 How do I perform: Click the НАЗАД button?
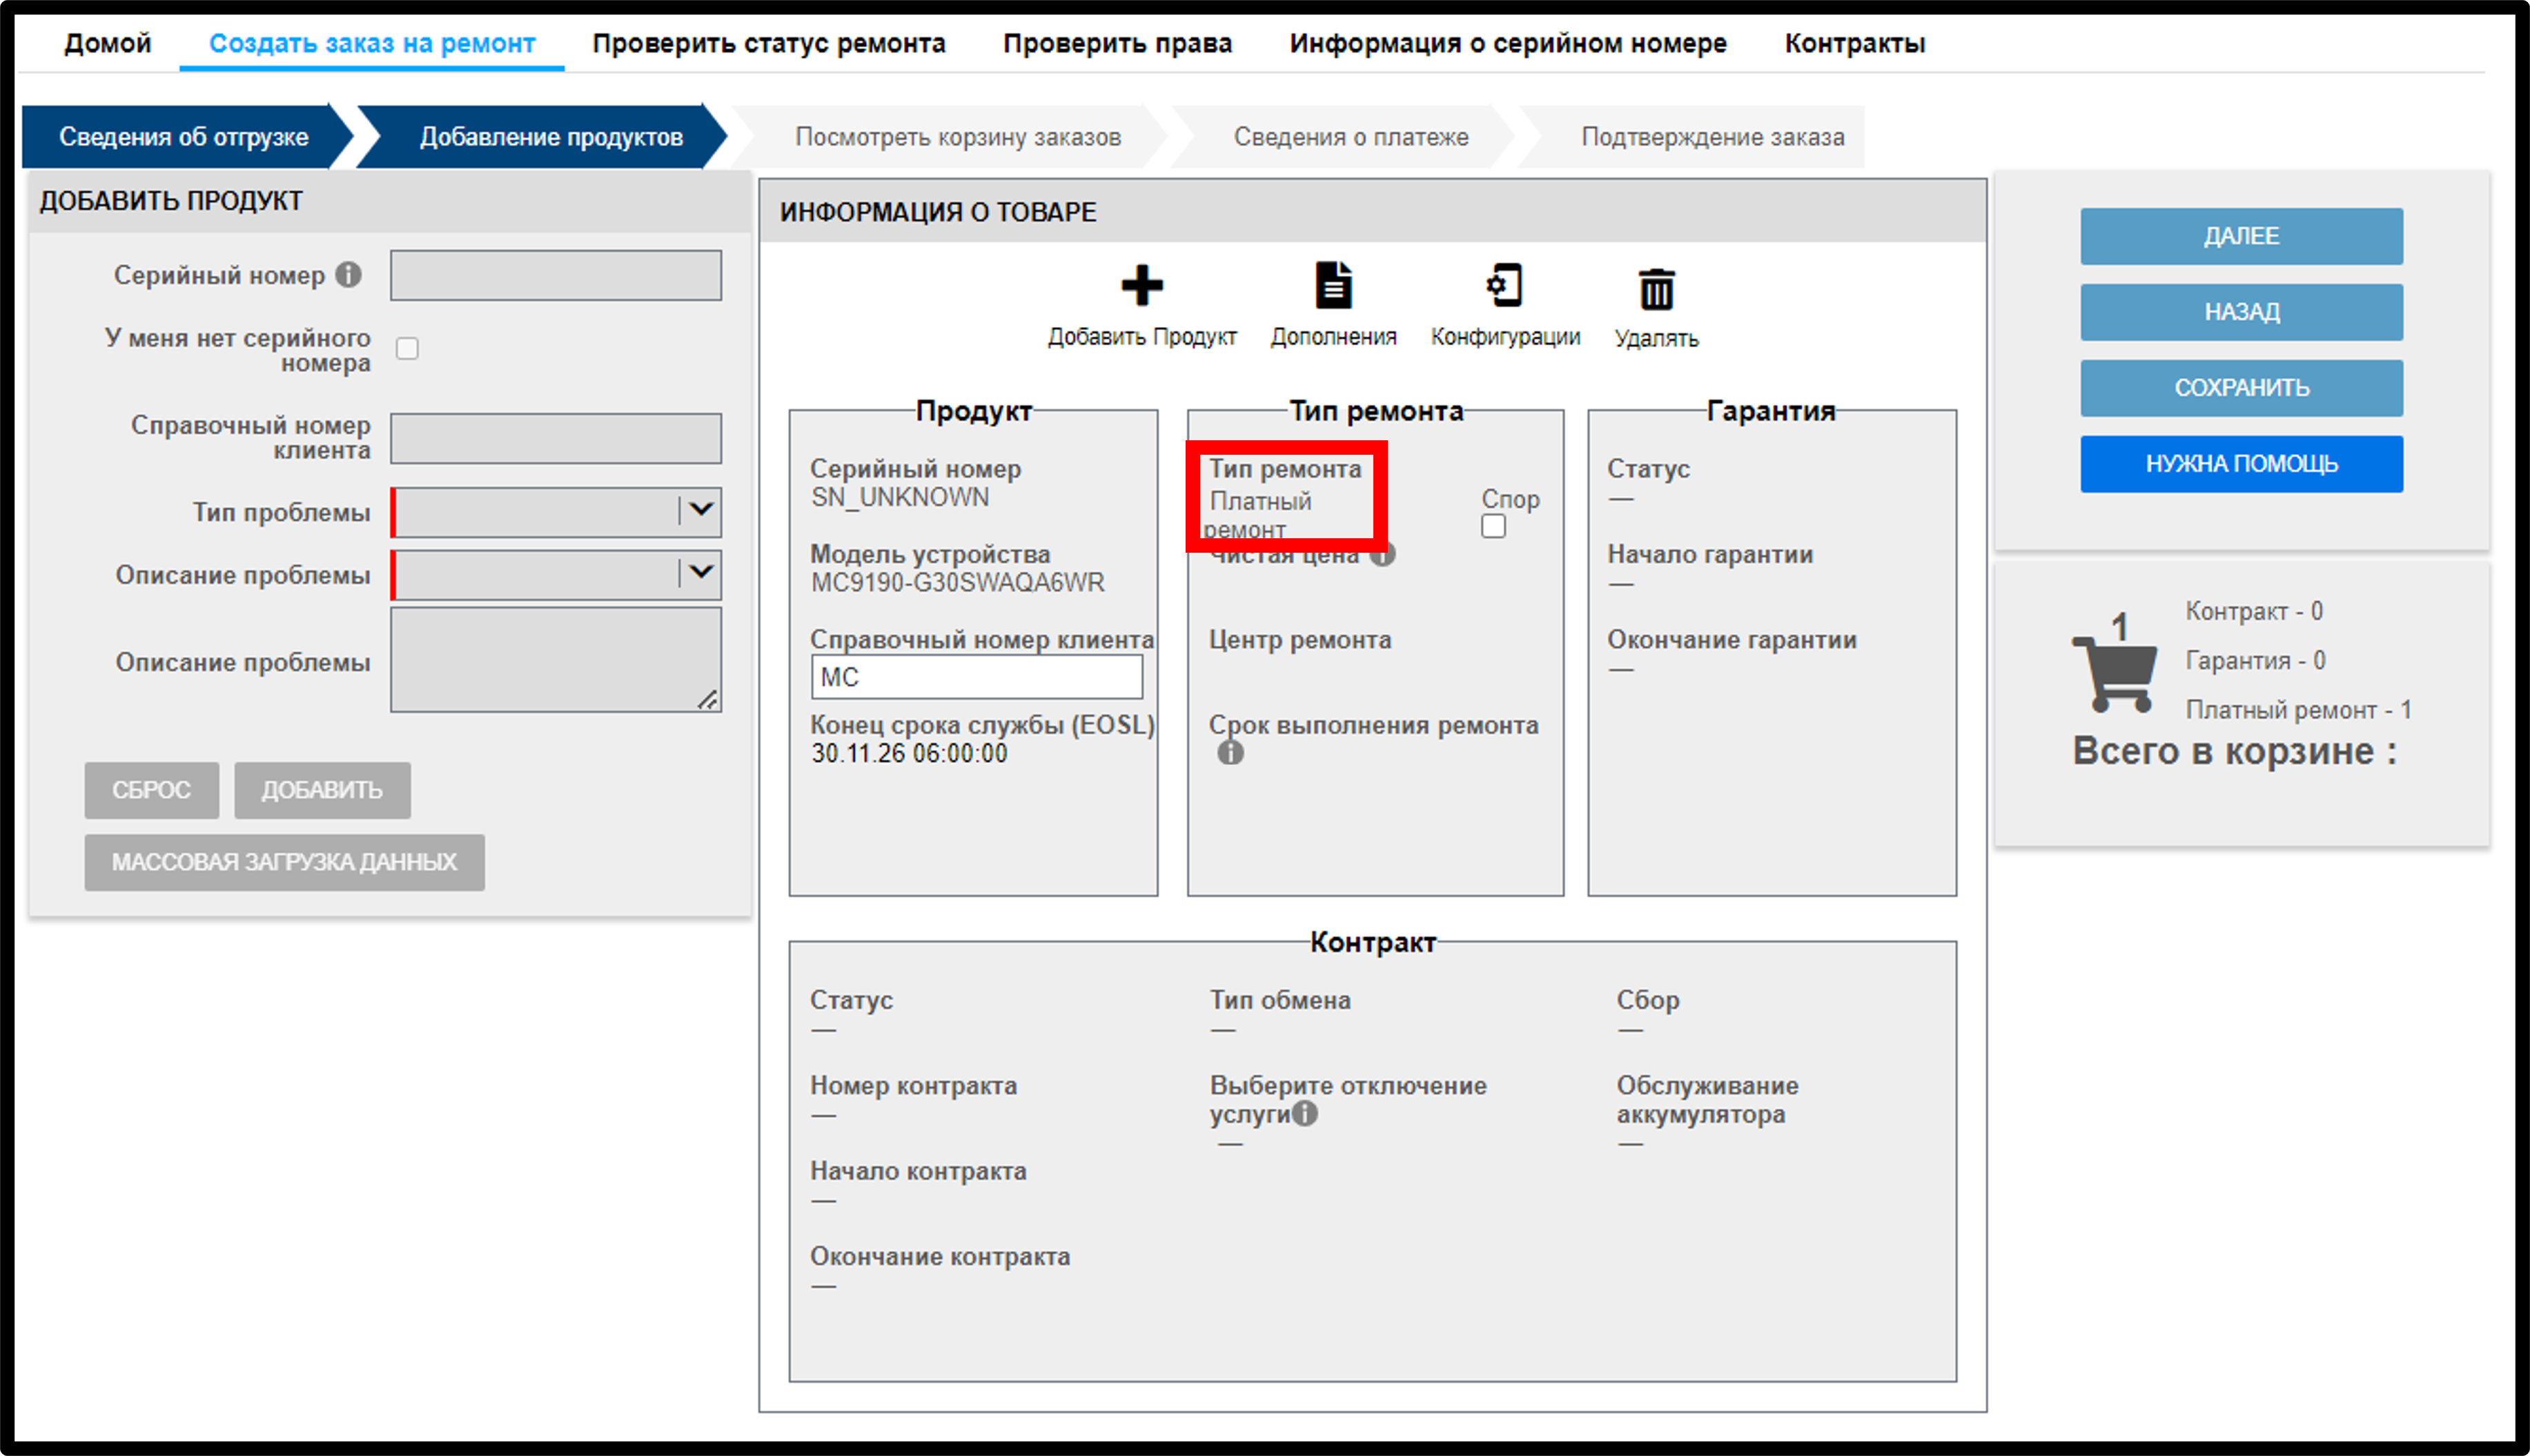(2241, 312)
